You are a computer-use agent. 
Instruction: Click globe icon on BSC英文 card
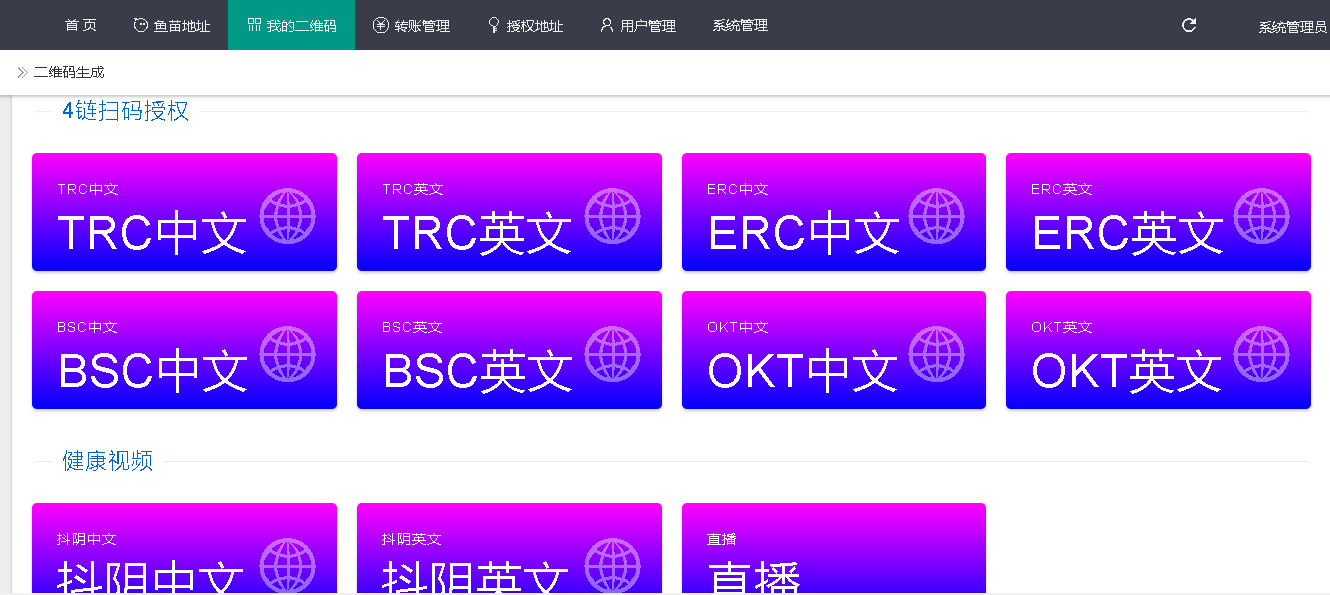point(612,354)
